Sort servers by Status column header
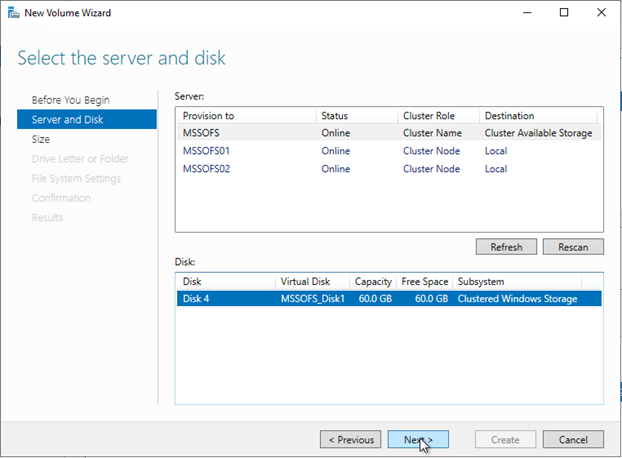 (x=355, y=116)
